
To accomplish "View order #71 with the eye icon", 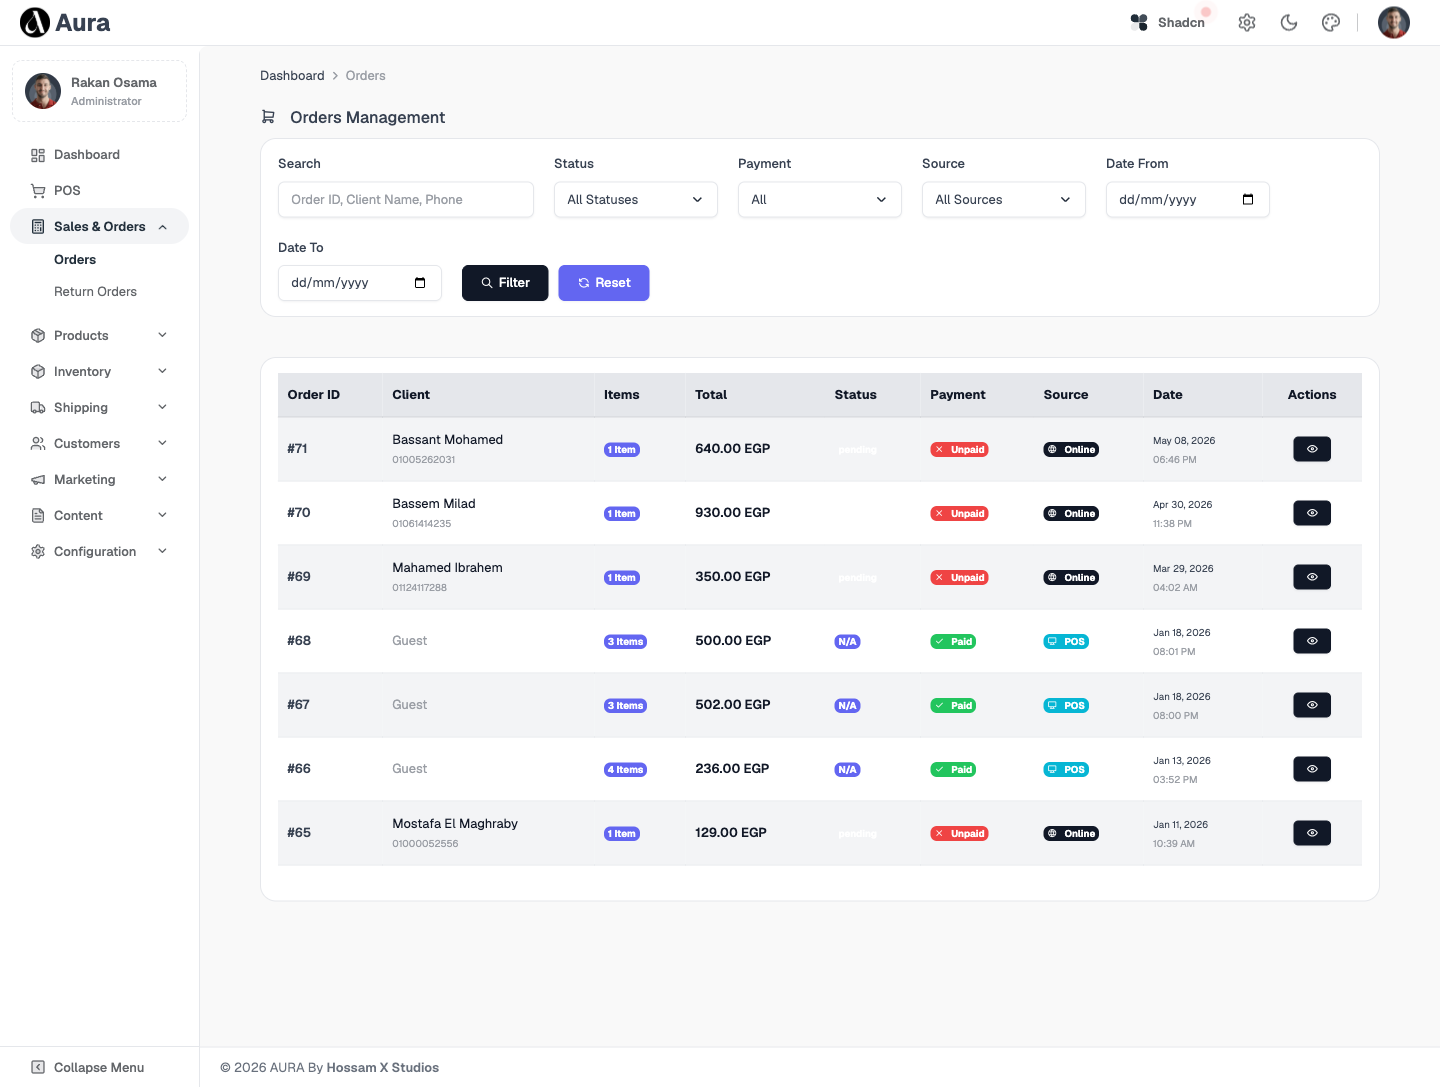I will coord(1312,449).
